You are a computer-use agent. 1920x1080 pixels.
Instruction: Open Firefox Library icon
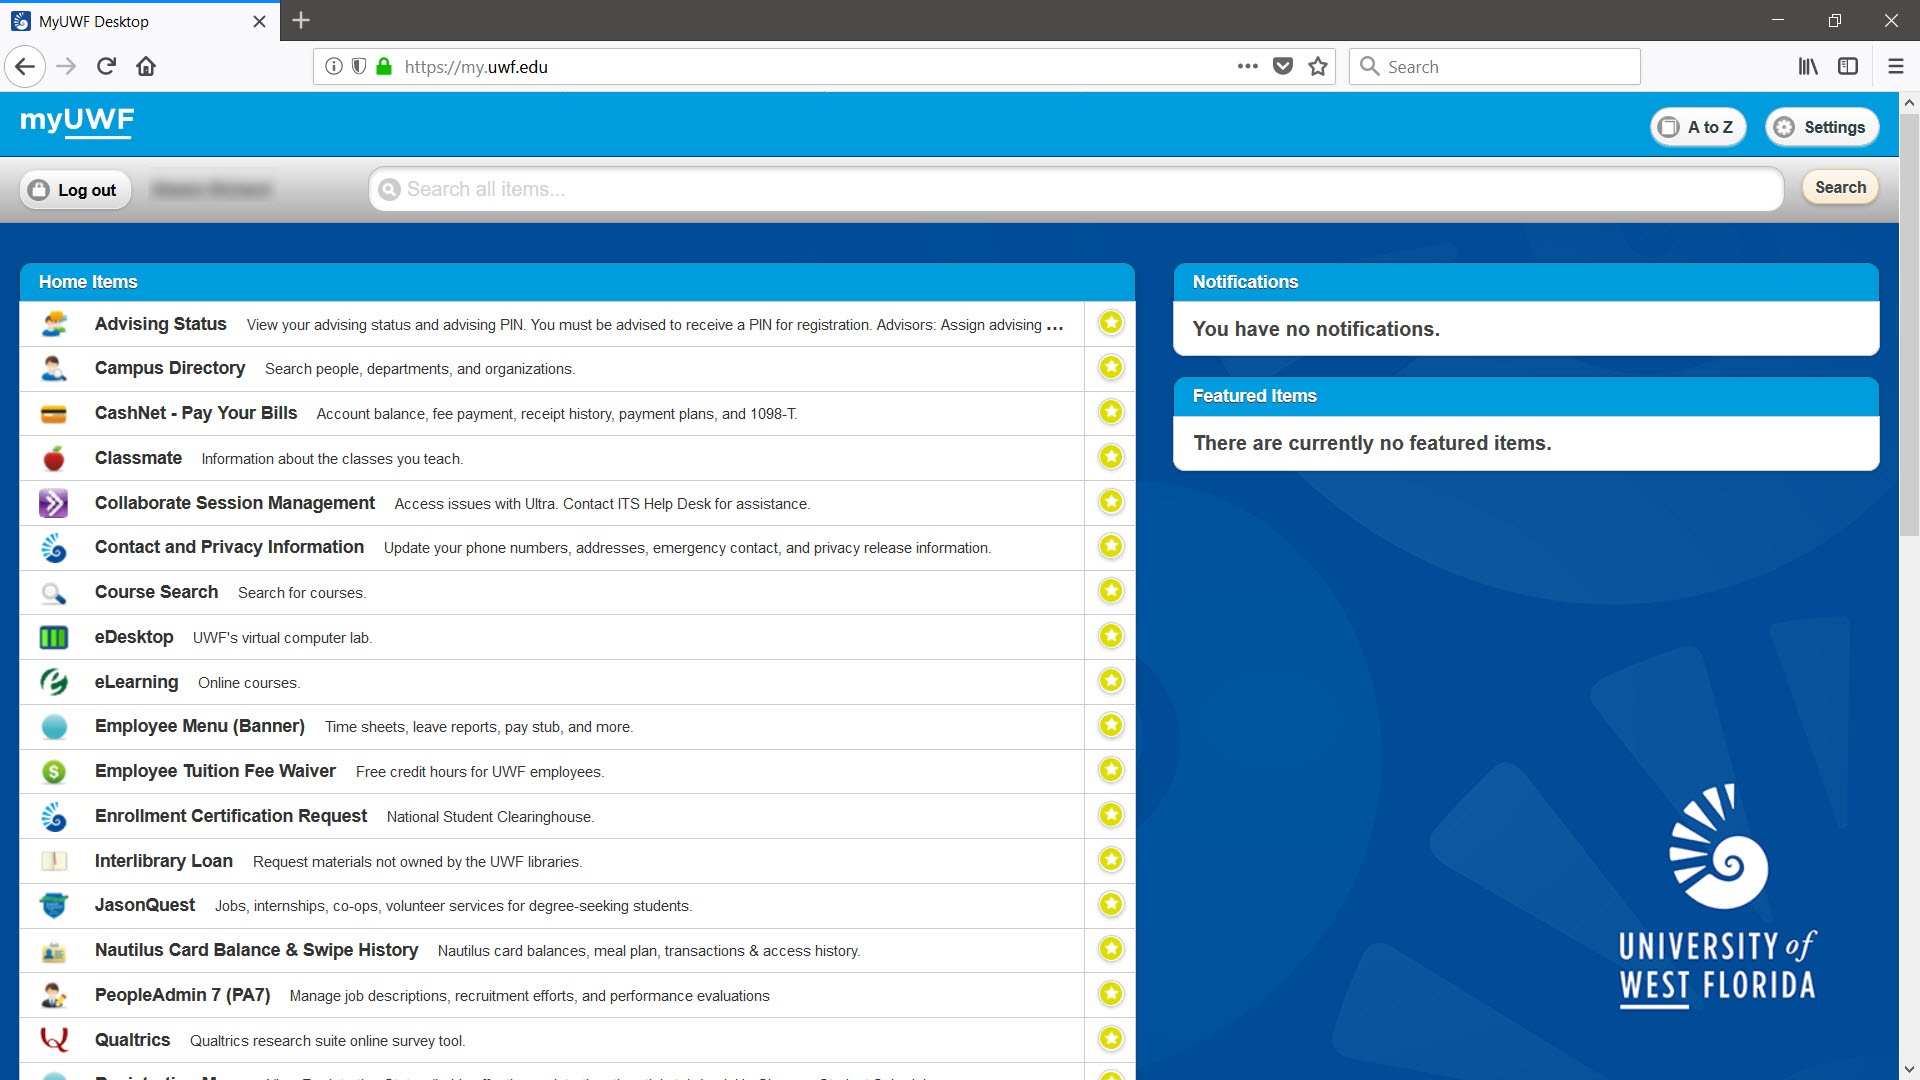(1808, 66)
